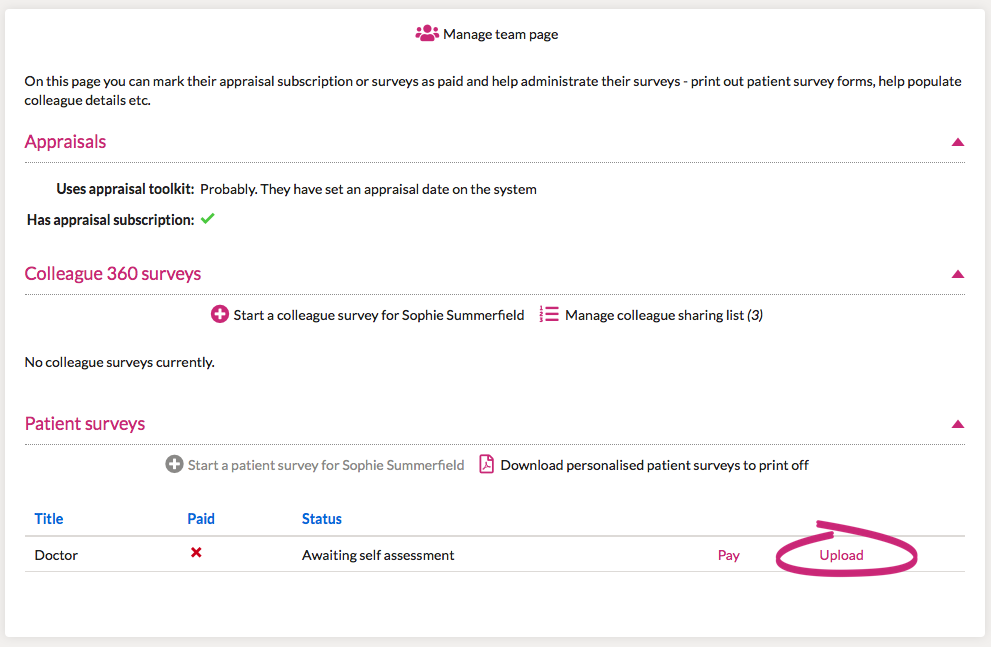This screenshot has width=991, height=647.
Task: Click the plus icon to start colleague survey
Action: click(x=220, y=315)
